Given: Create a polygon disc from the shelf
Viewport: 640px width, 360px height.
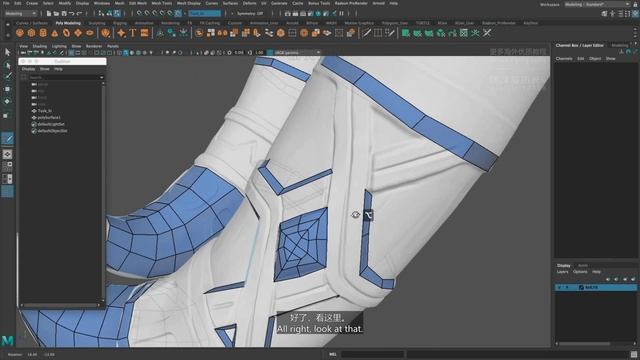Looking at the screenshot, I should [x=89, y=33].
